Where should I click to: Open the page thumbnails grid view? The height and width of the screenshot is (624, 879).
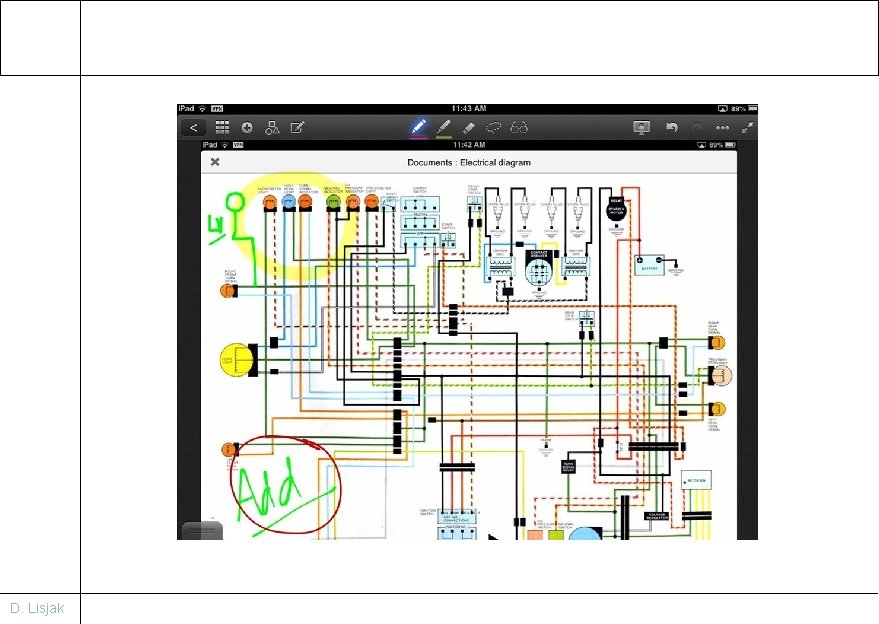coord(222,127)
